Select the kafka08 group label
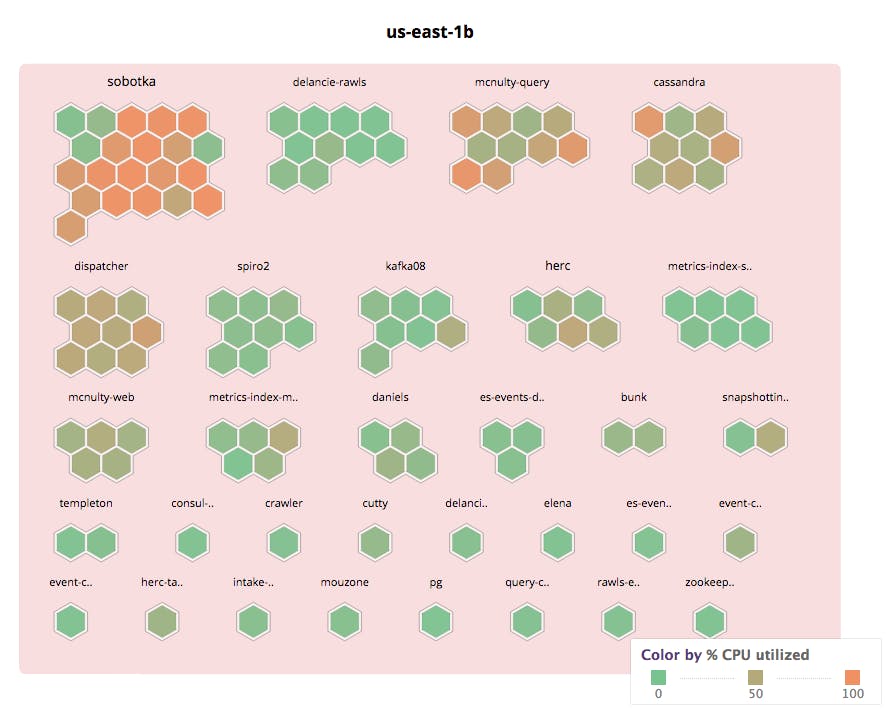886x709 pixels. (406, 266)
